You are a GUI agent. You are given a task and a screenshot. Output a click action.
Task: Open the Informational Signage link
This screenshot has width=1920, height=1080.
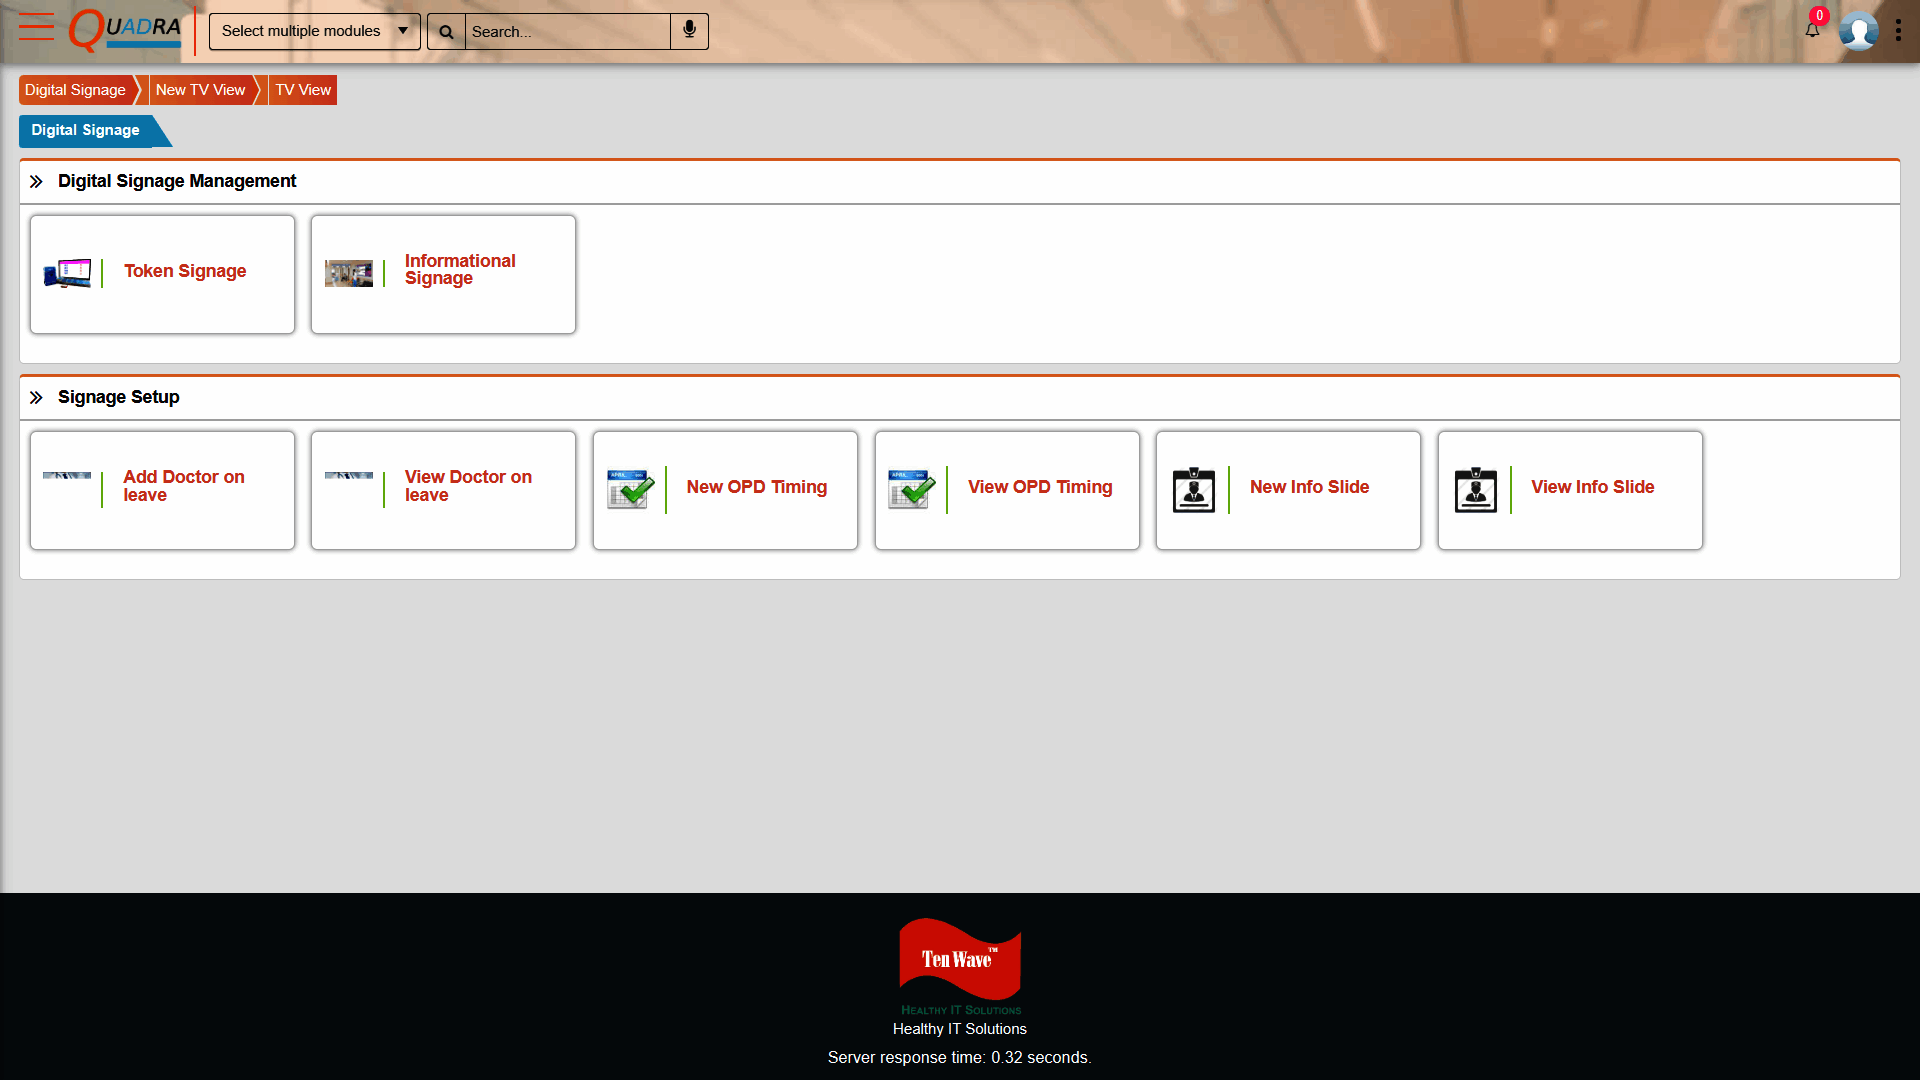(459, 269)
